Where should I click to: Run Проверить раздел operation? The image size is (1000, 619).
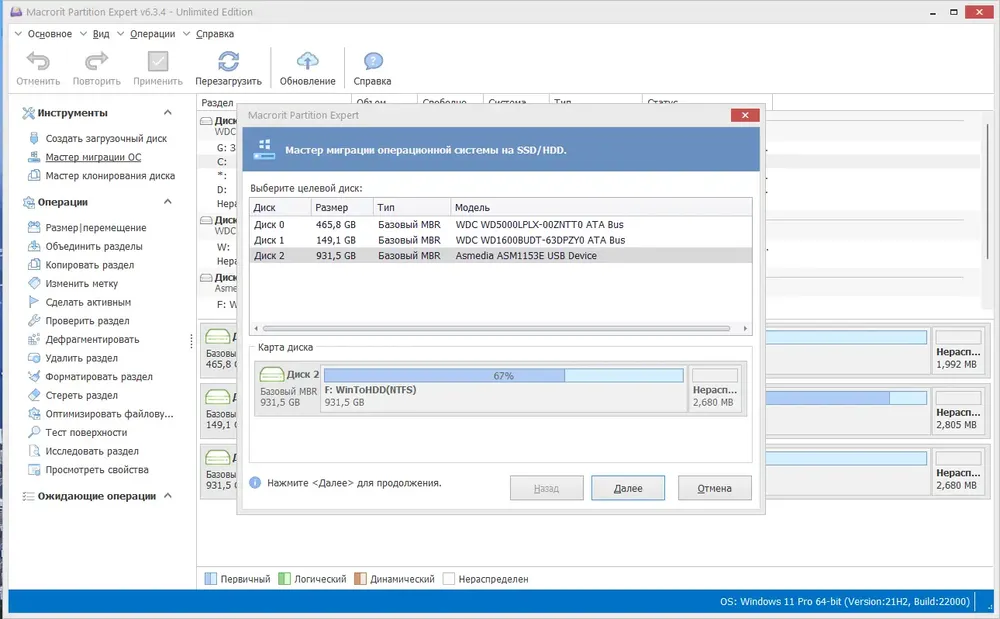tap(87, 321)
